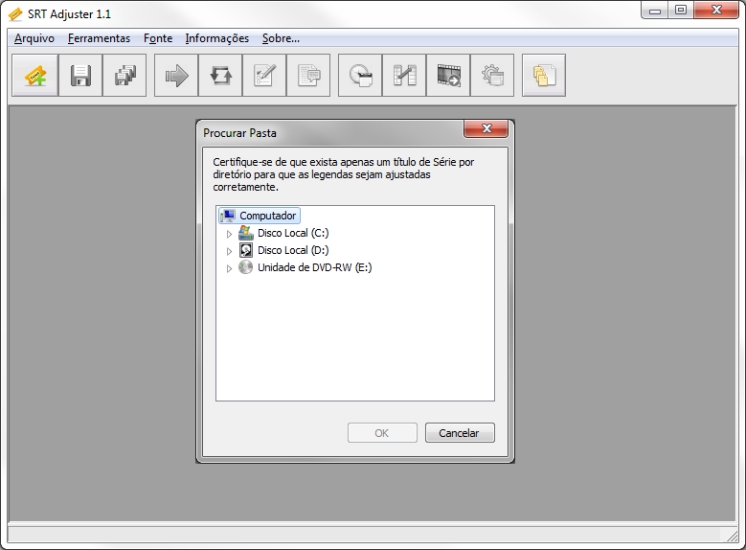Open the Fonte menu

tap(158, 38)
